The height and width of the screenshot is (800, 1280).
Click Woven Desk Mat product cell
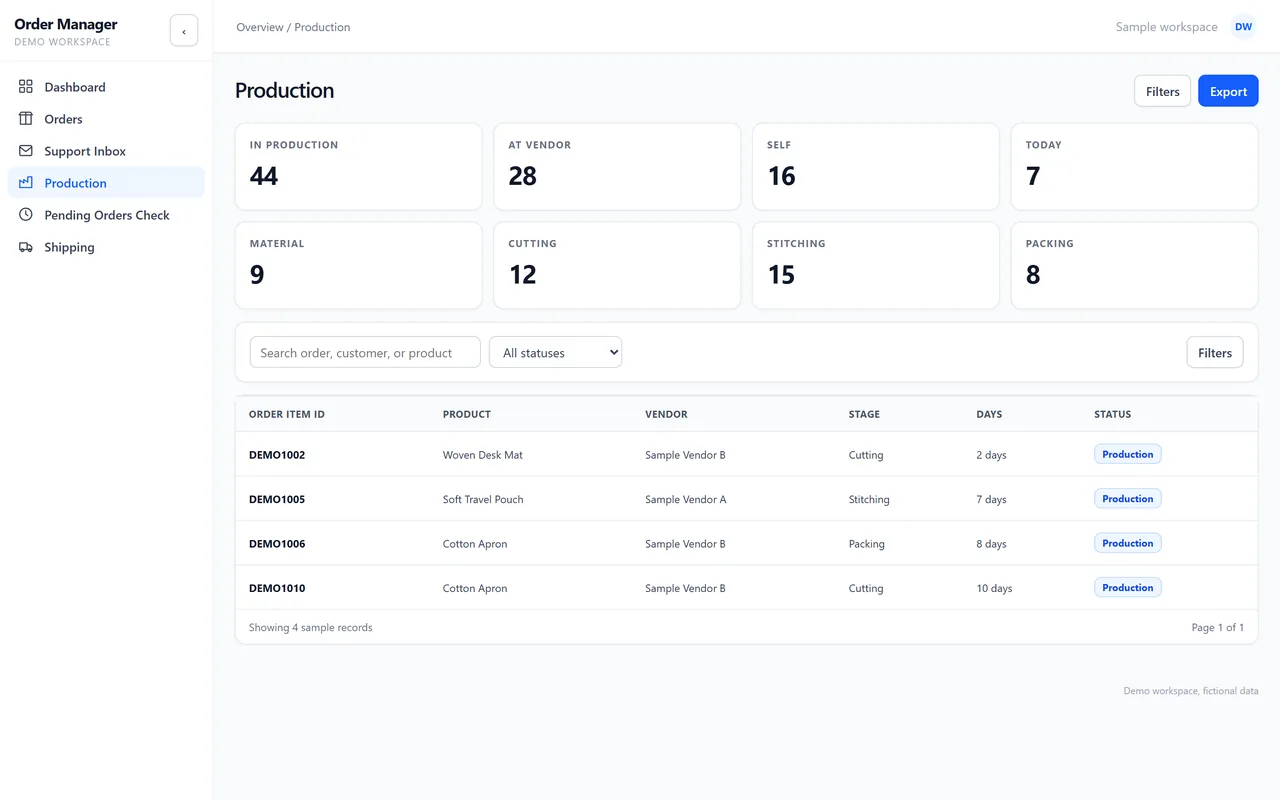tap(483, 455)
